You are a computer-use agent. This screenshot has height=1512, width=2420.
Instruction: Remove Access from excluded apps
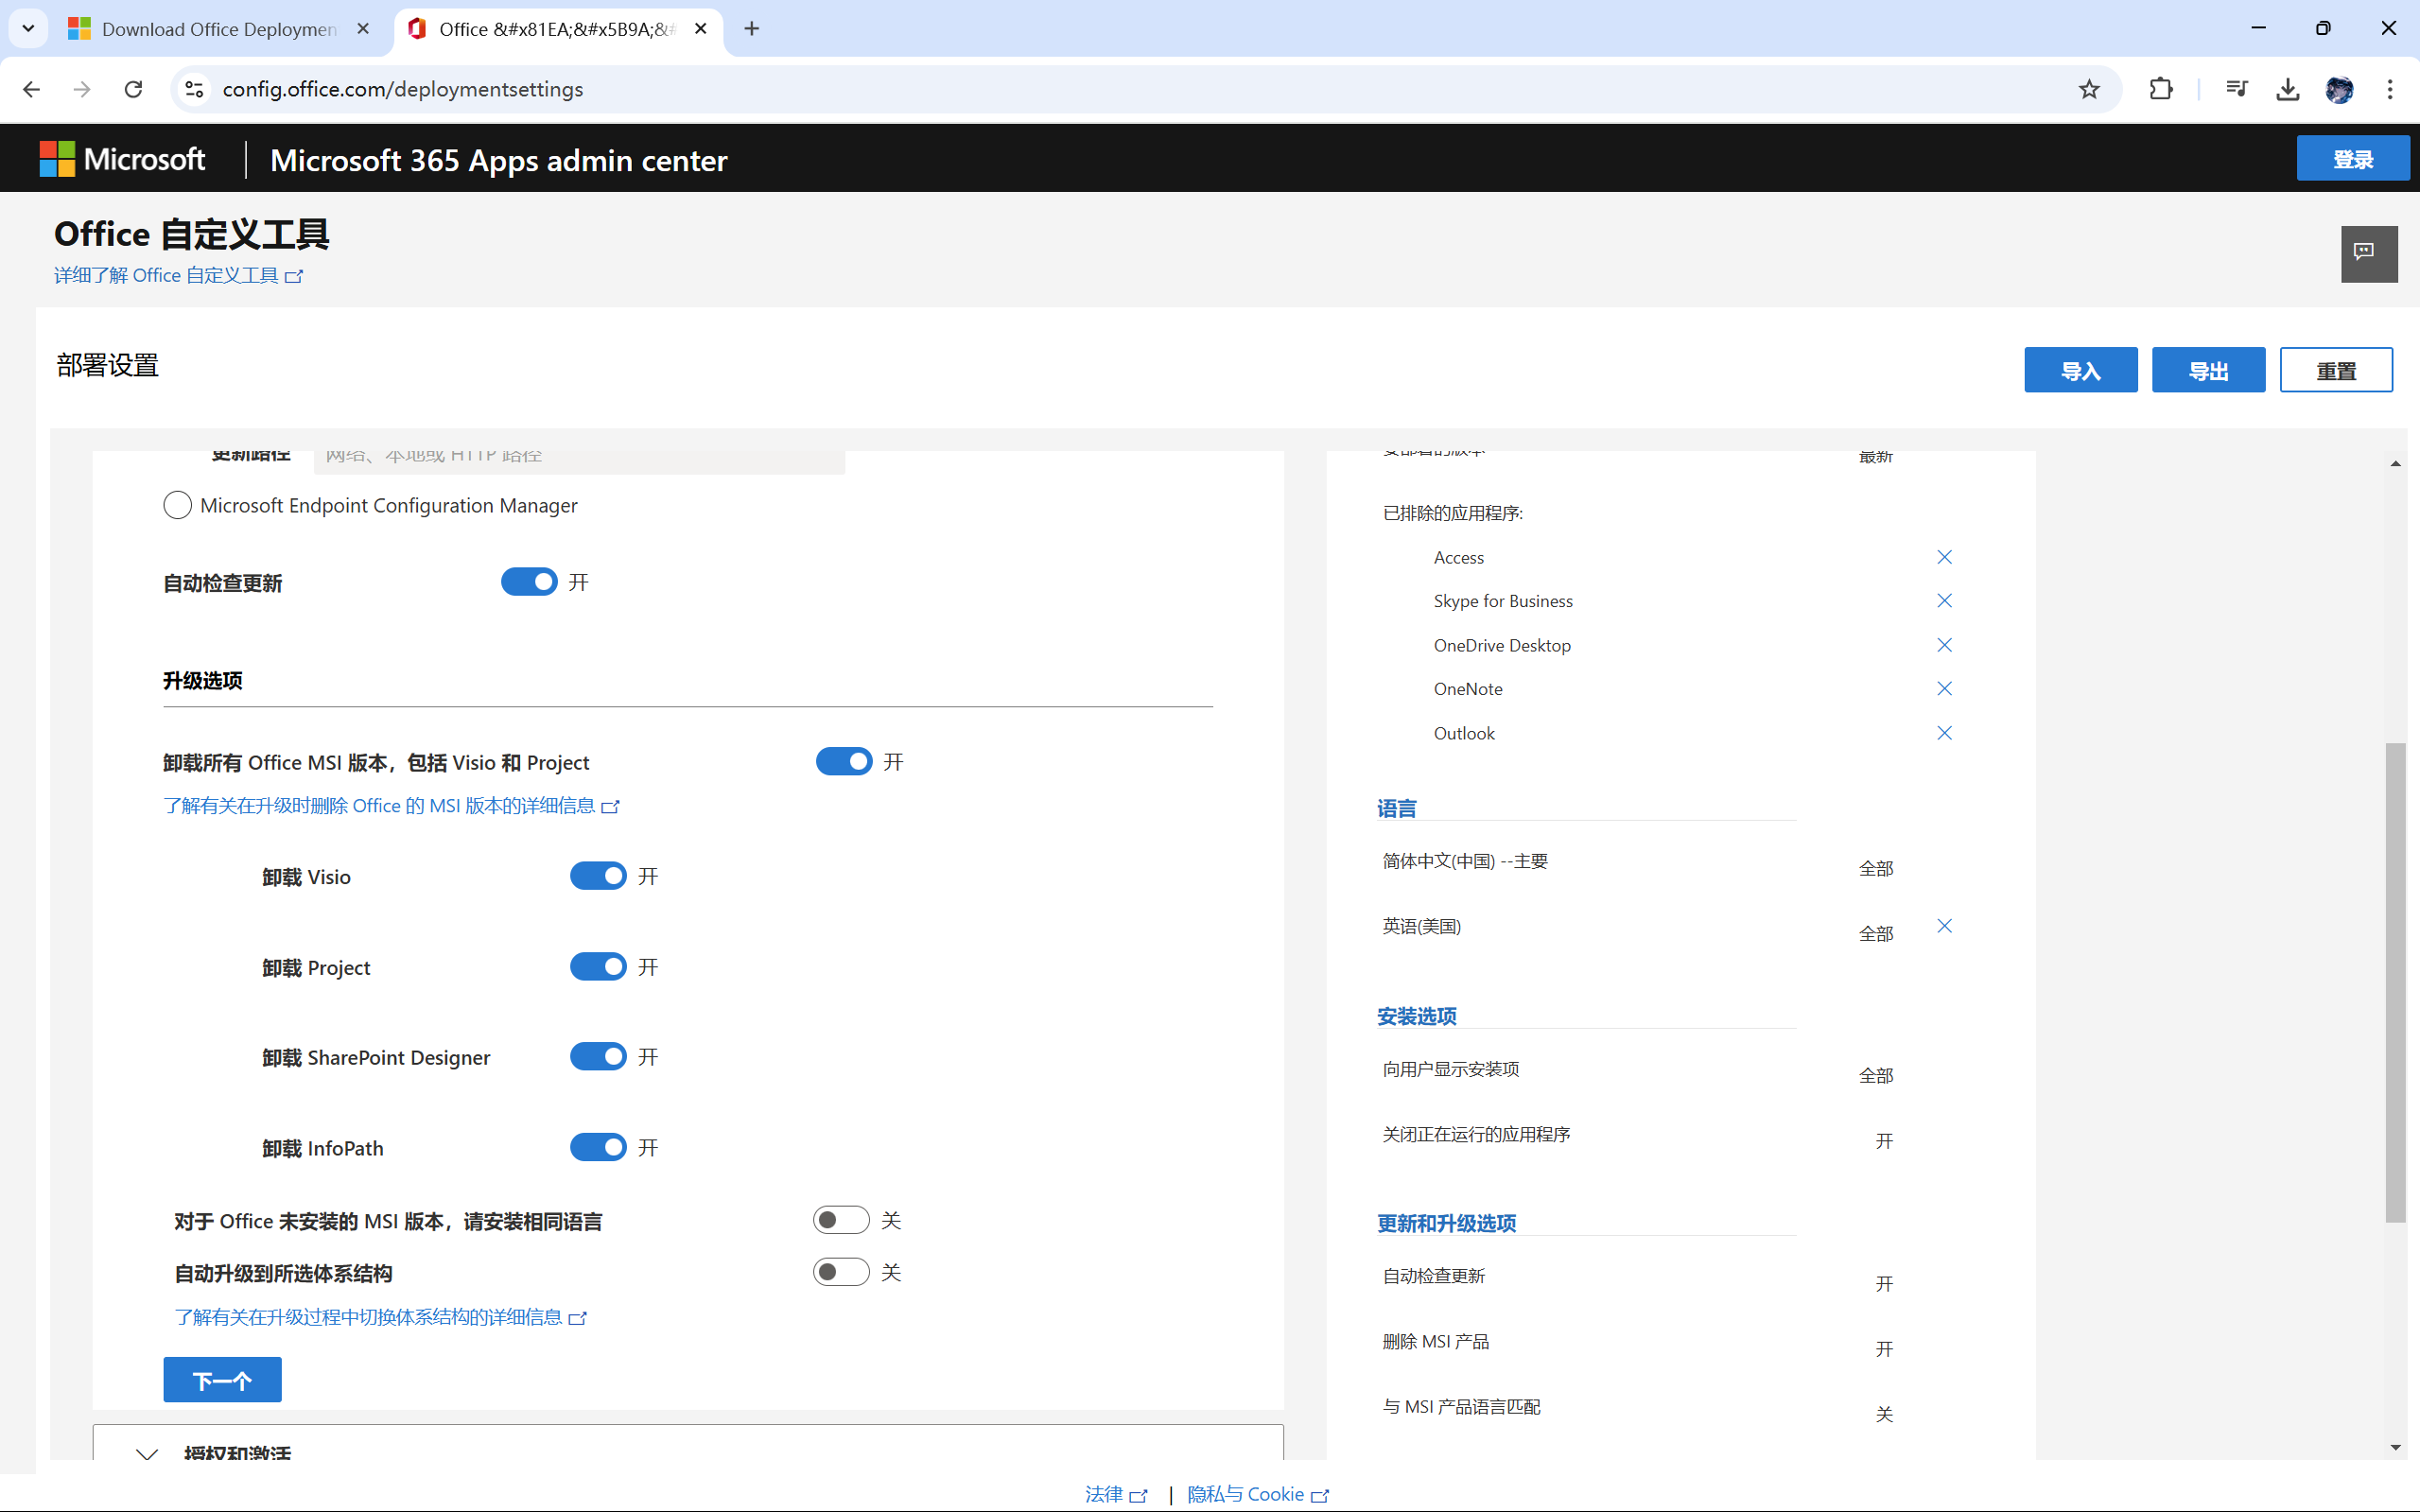(1944, 557)
